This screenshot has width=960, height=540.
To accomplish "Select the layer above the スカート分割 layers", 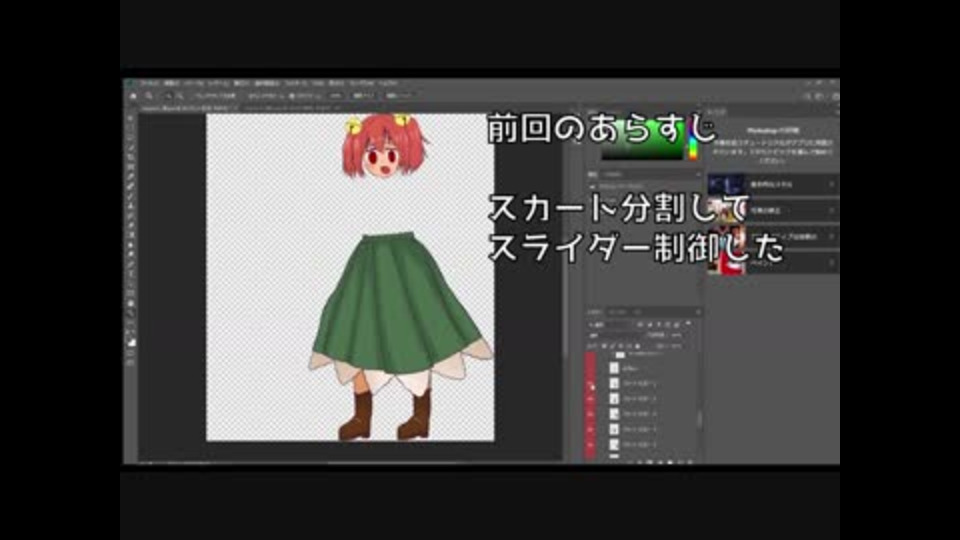I will (646, 369).
